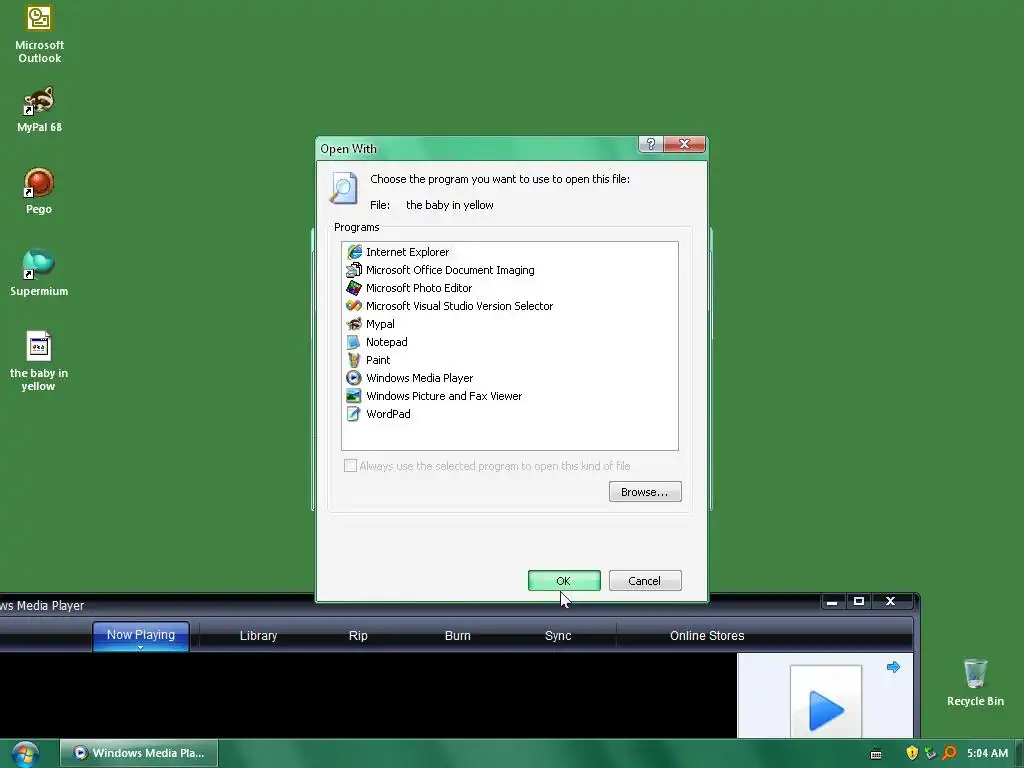Maximize the Windows Media Player window
The image size is (1024, 768).
859,601
